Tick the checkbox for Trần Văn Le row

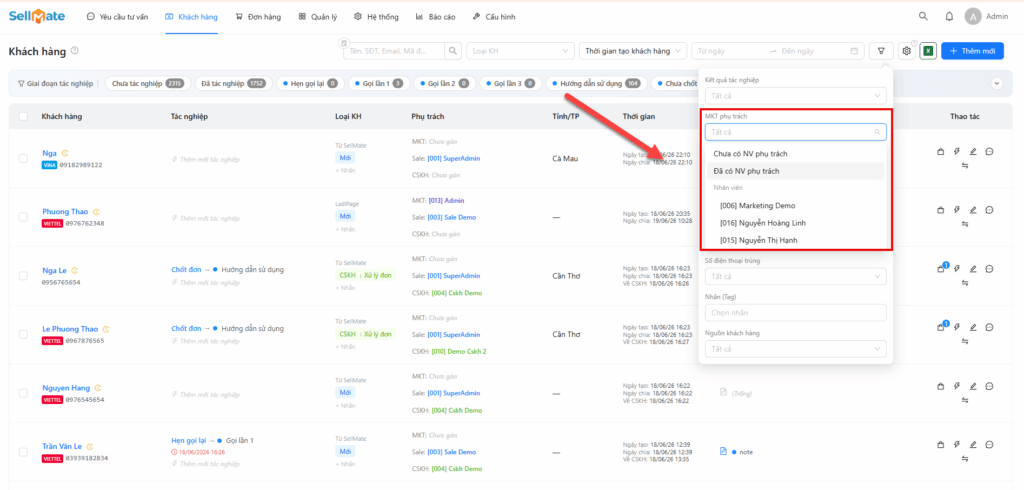tap(24, 452)
